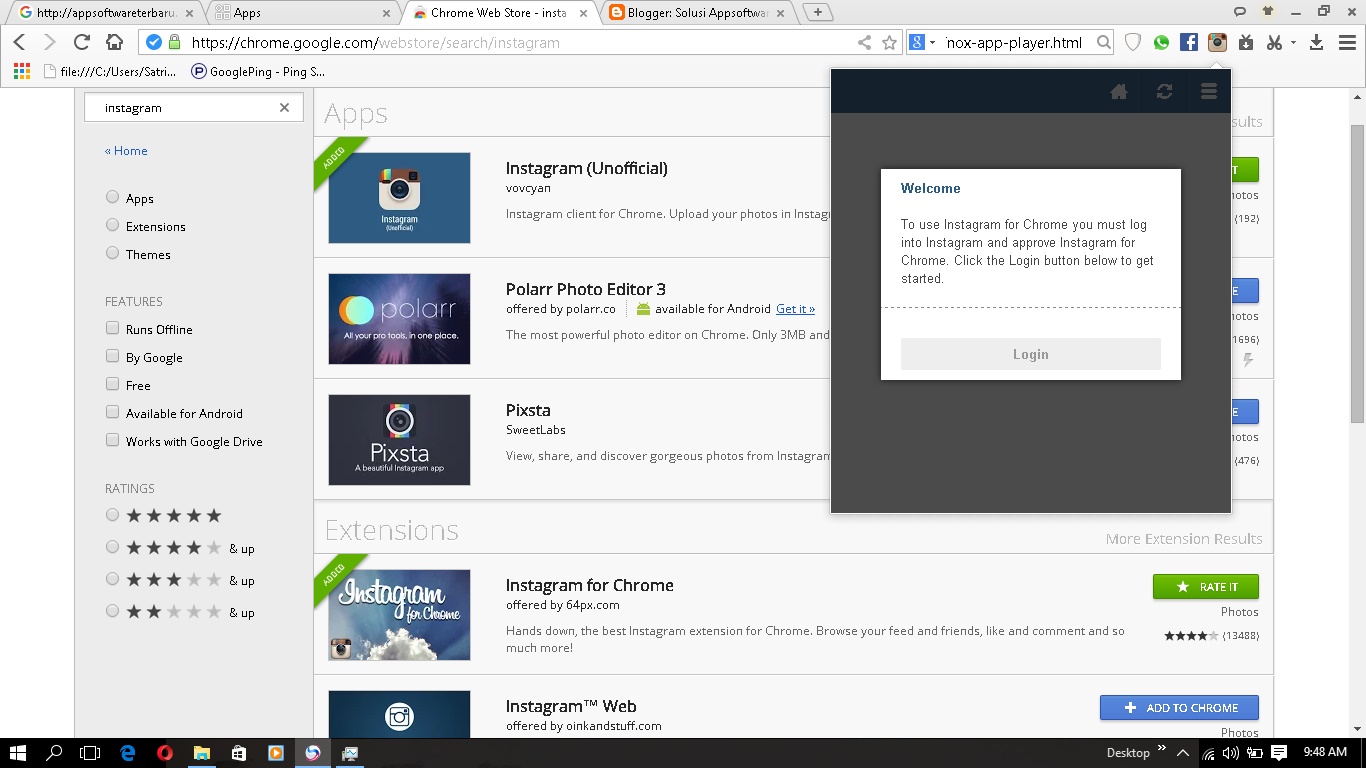Open the Pixsta app thumbnail

[399, 440]
